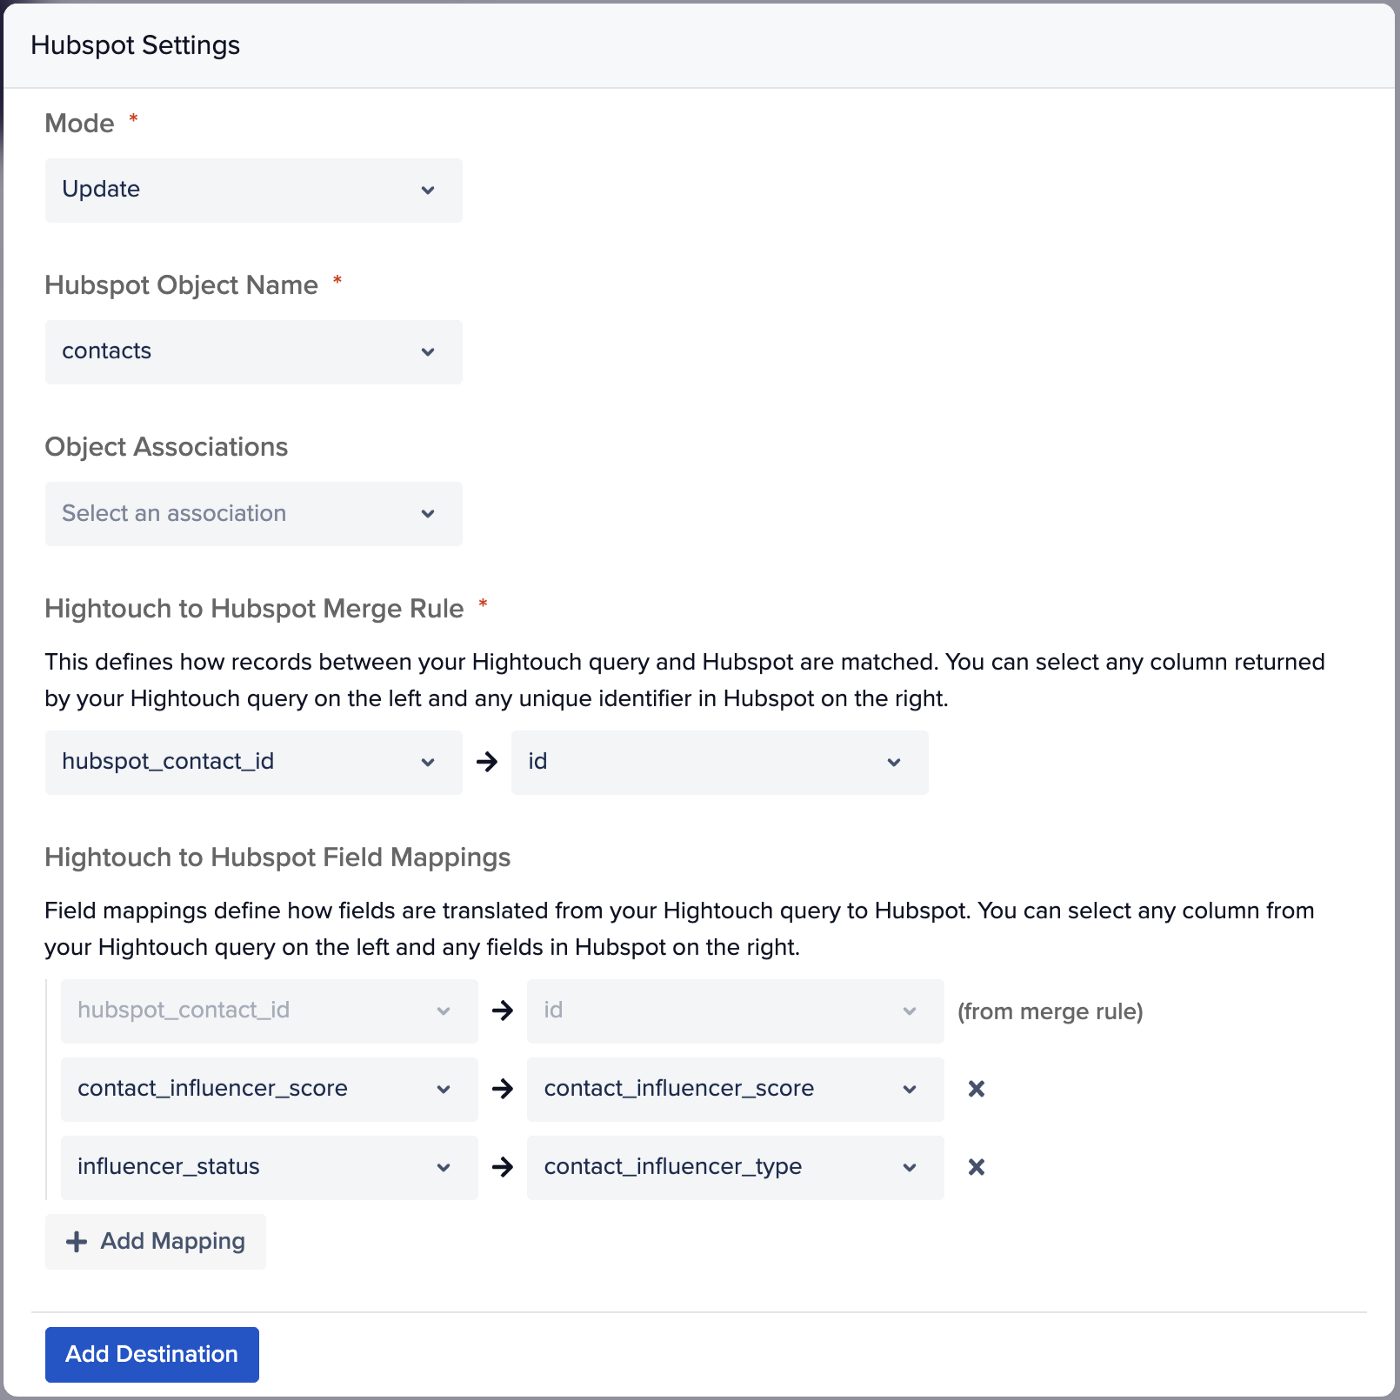
Task: Remove the contact_influencer_score mapping row
Action: point(976,1089)
